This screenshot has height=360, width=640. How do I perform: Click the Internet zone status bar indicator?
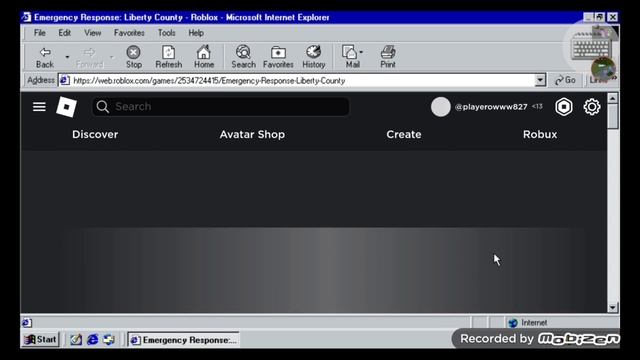[x=528, y=323]
